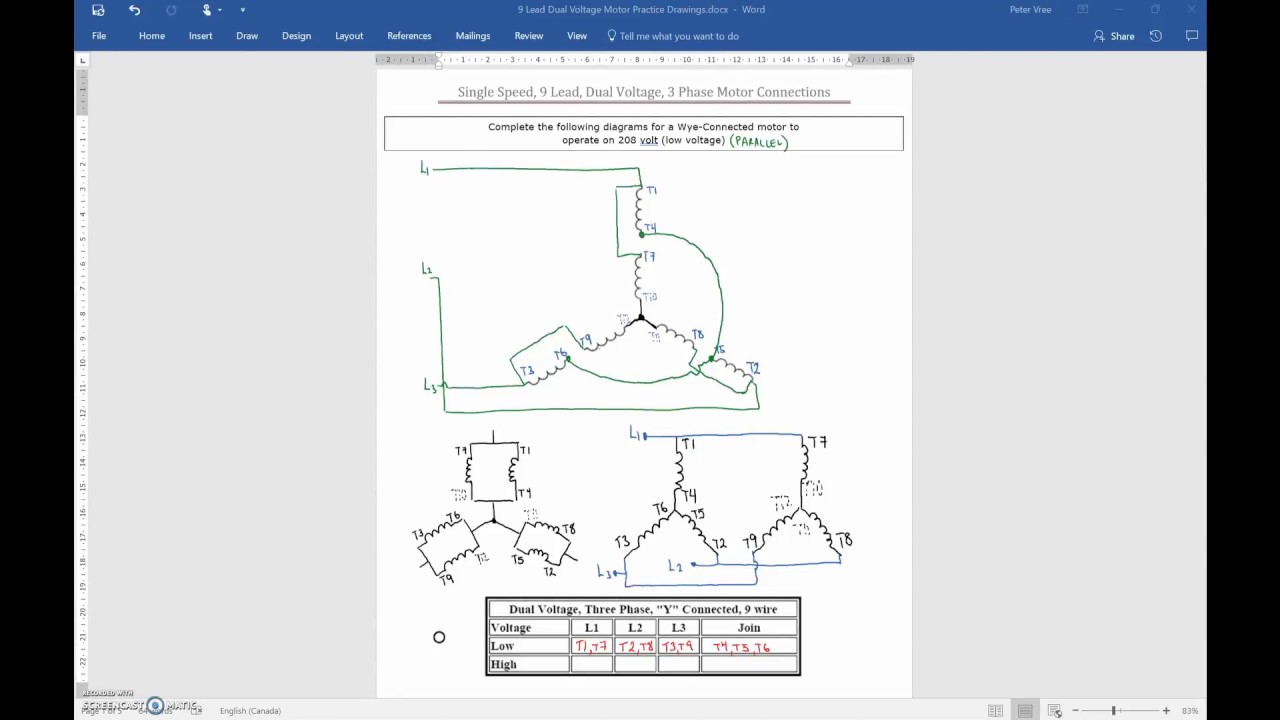Open Ribbon Display Options icon
This screenshot has height=720, width=1280.
[x=1082, y=10]
